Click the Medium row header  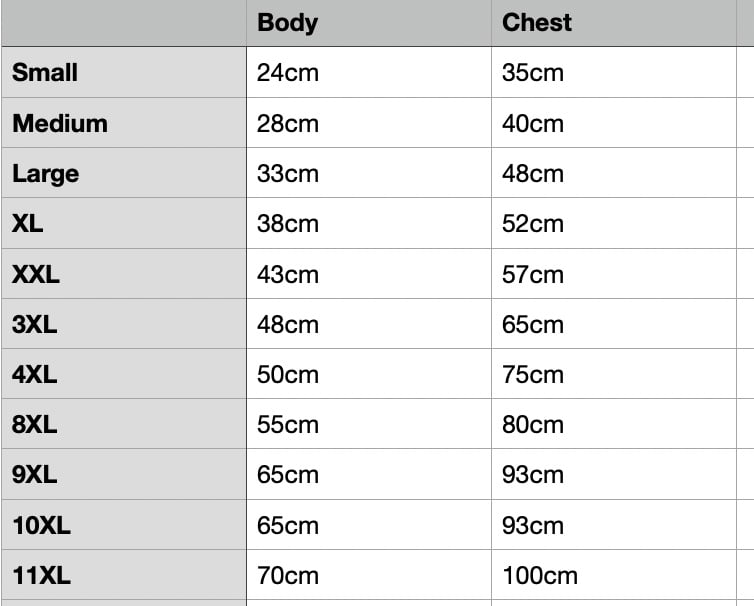click(x=124, y=124)
